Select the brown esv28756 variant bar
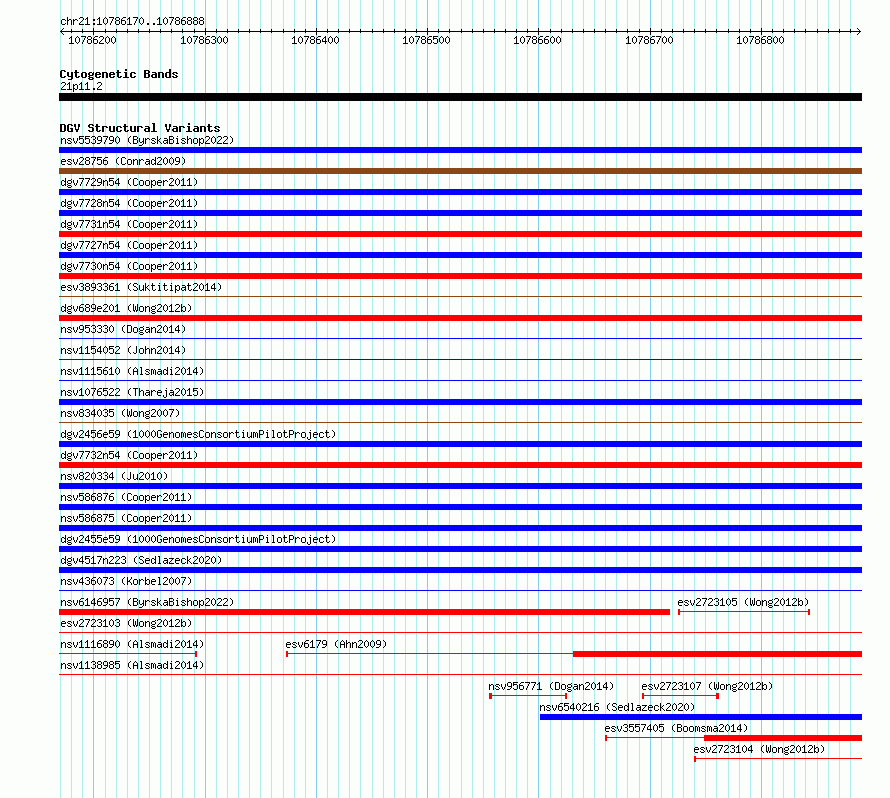 pyautogui.click(x=460, y=171)
